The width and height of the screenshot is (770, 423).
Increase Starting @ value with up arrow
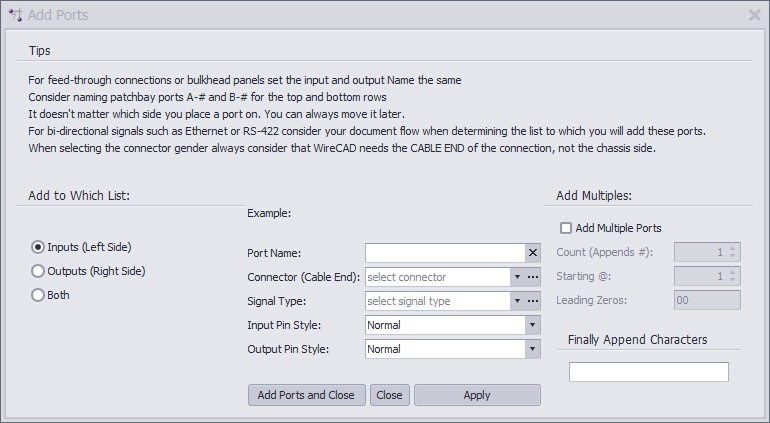click(732, 272)
